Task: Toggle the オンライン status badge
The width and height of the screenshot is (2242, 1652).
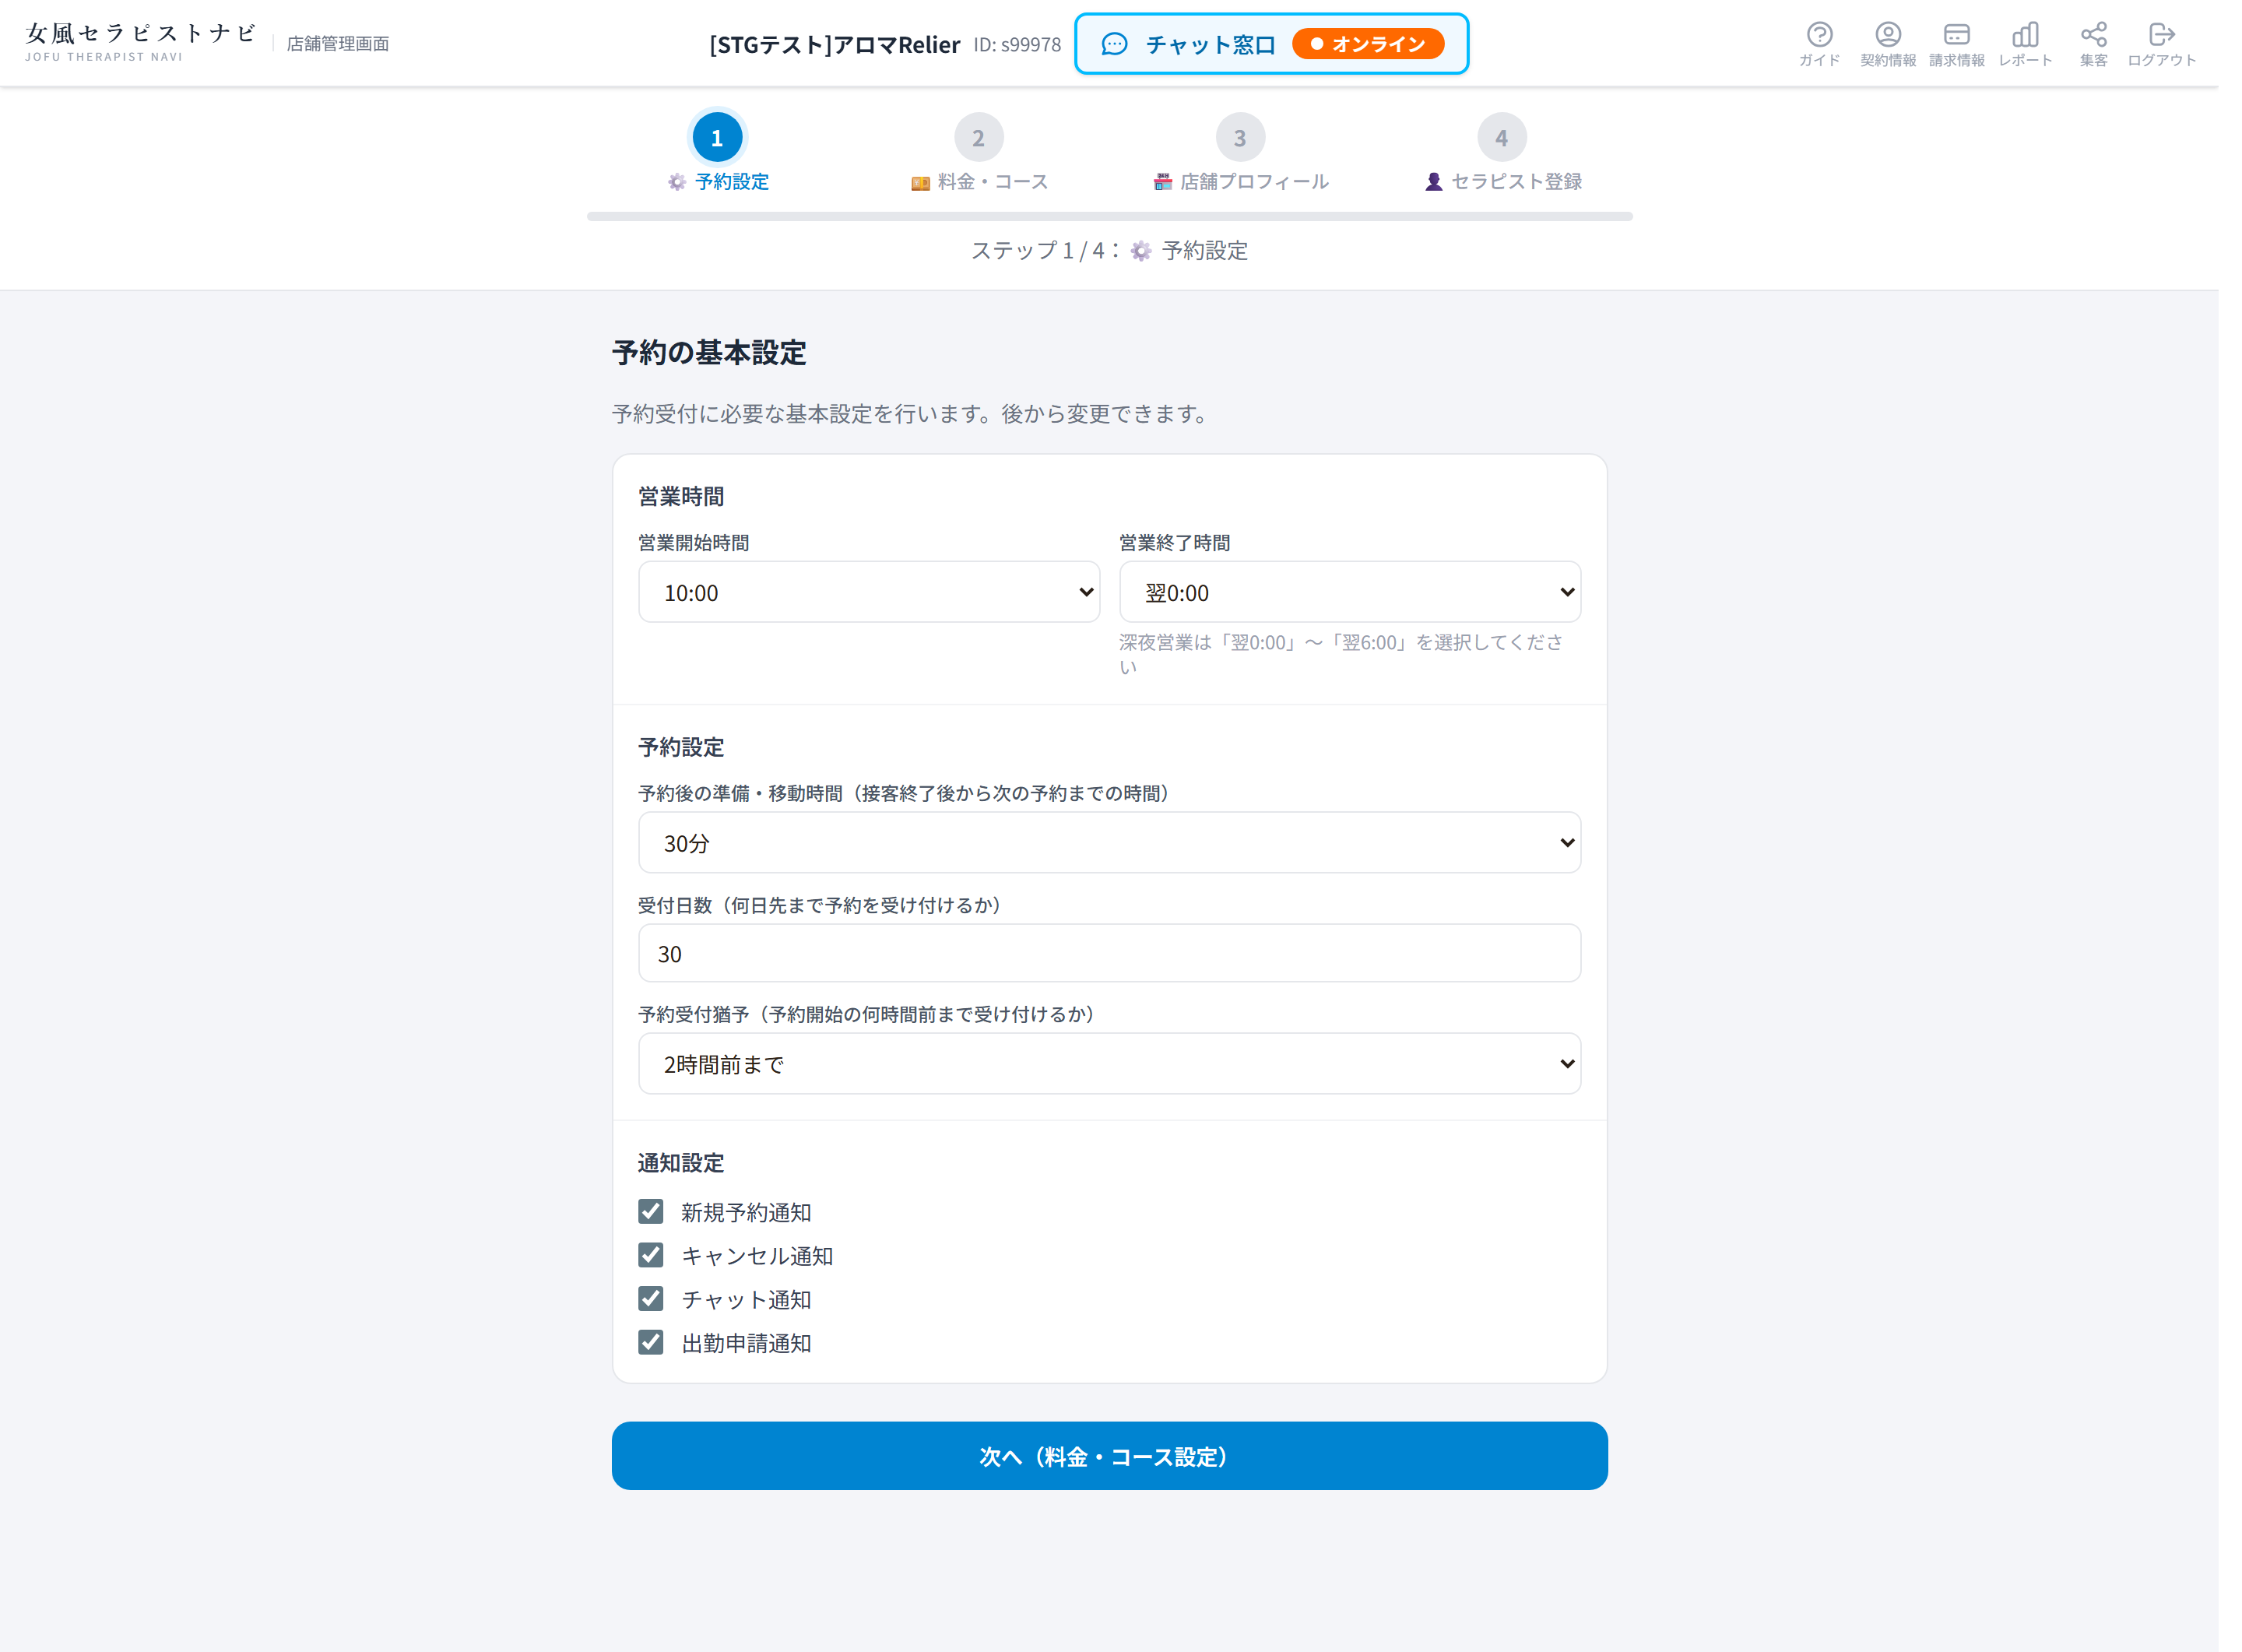Action: pos(1368,44)
